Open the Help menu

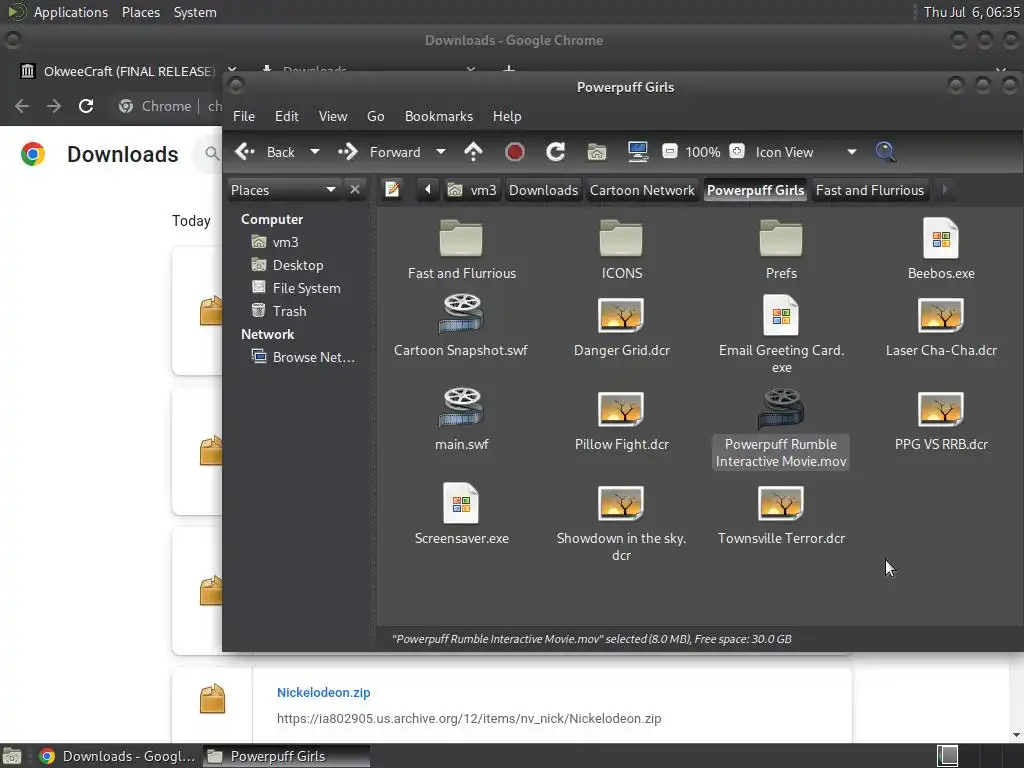[507, 116]
